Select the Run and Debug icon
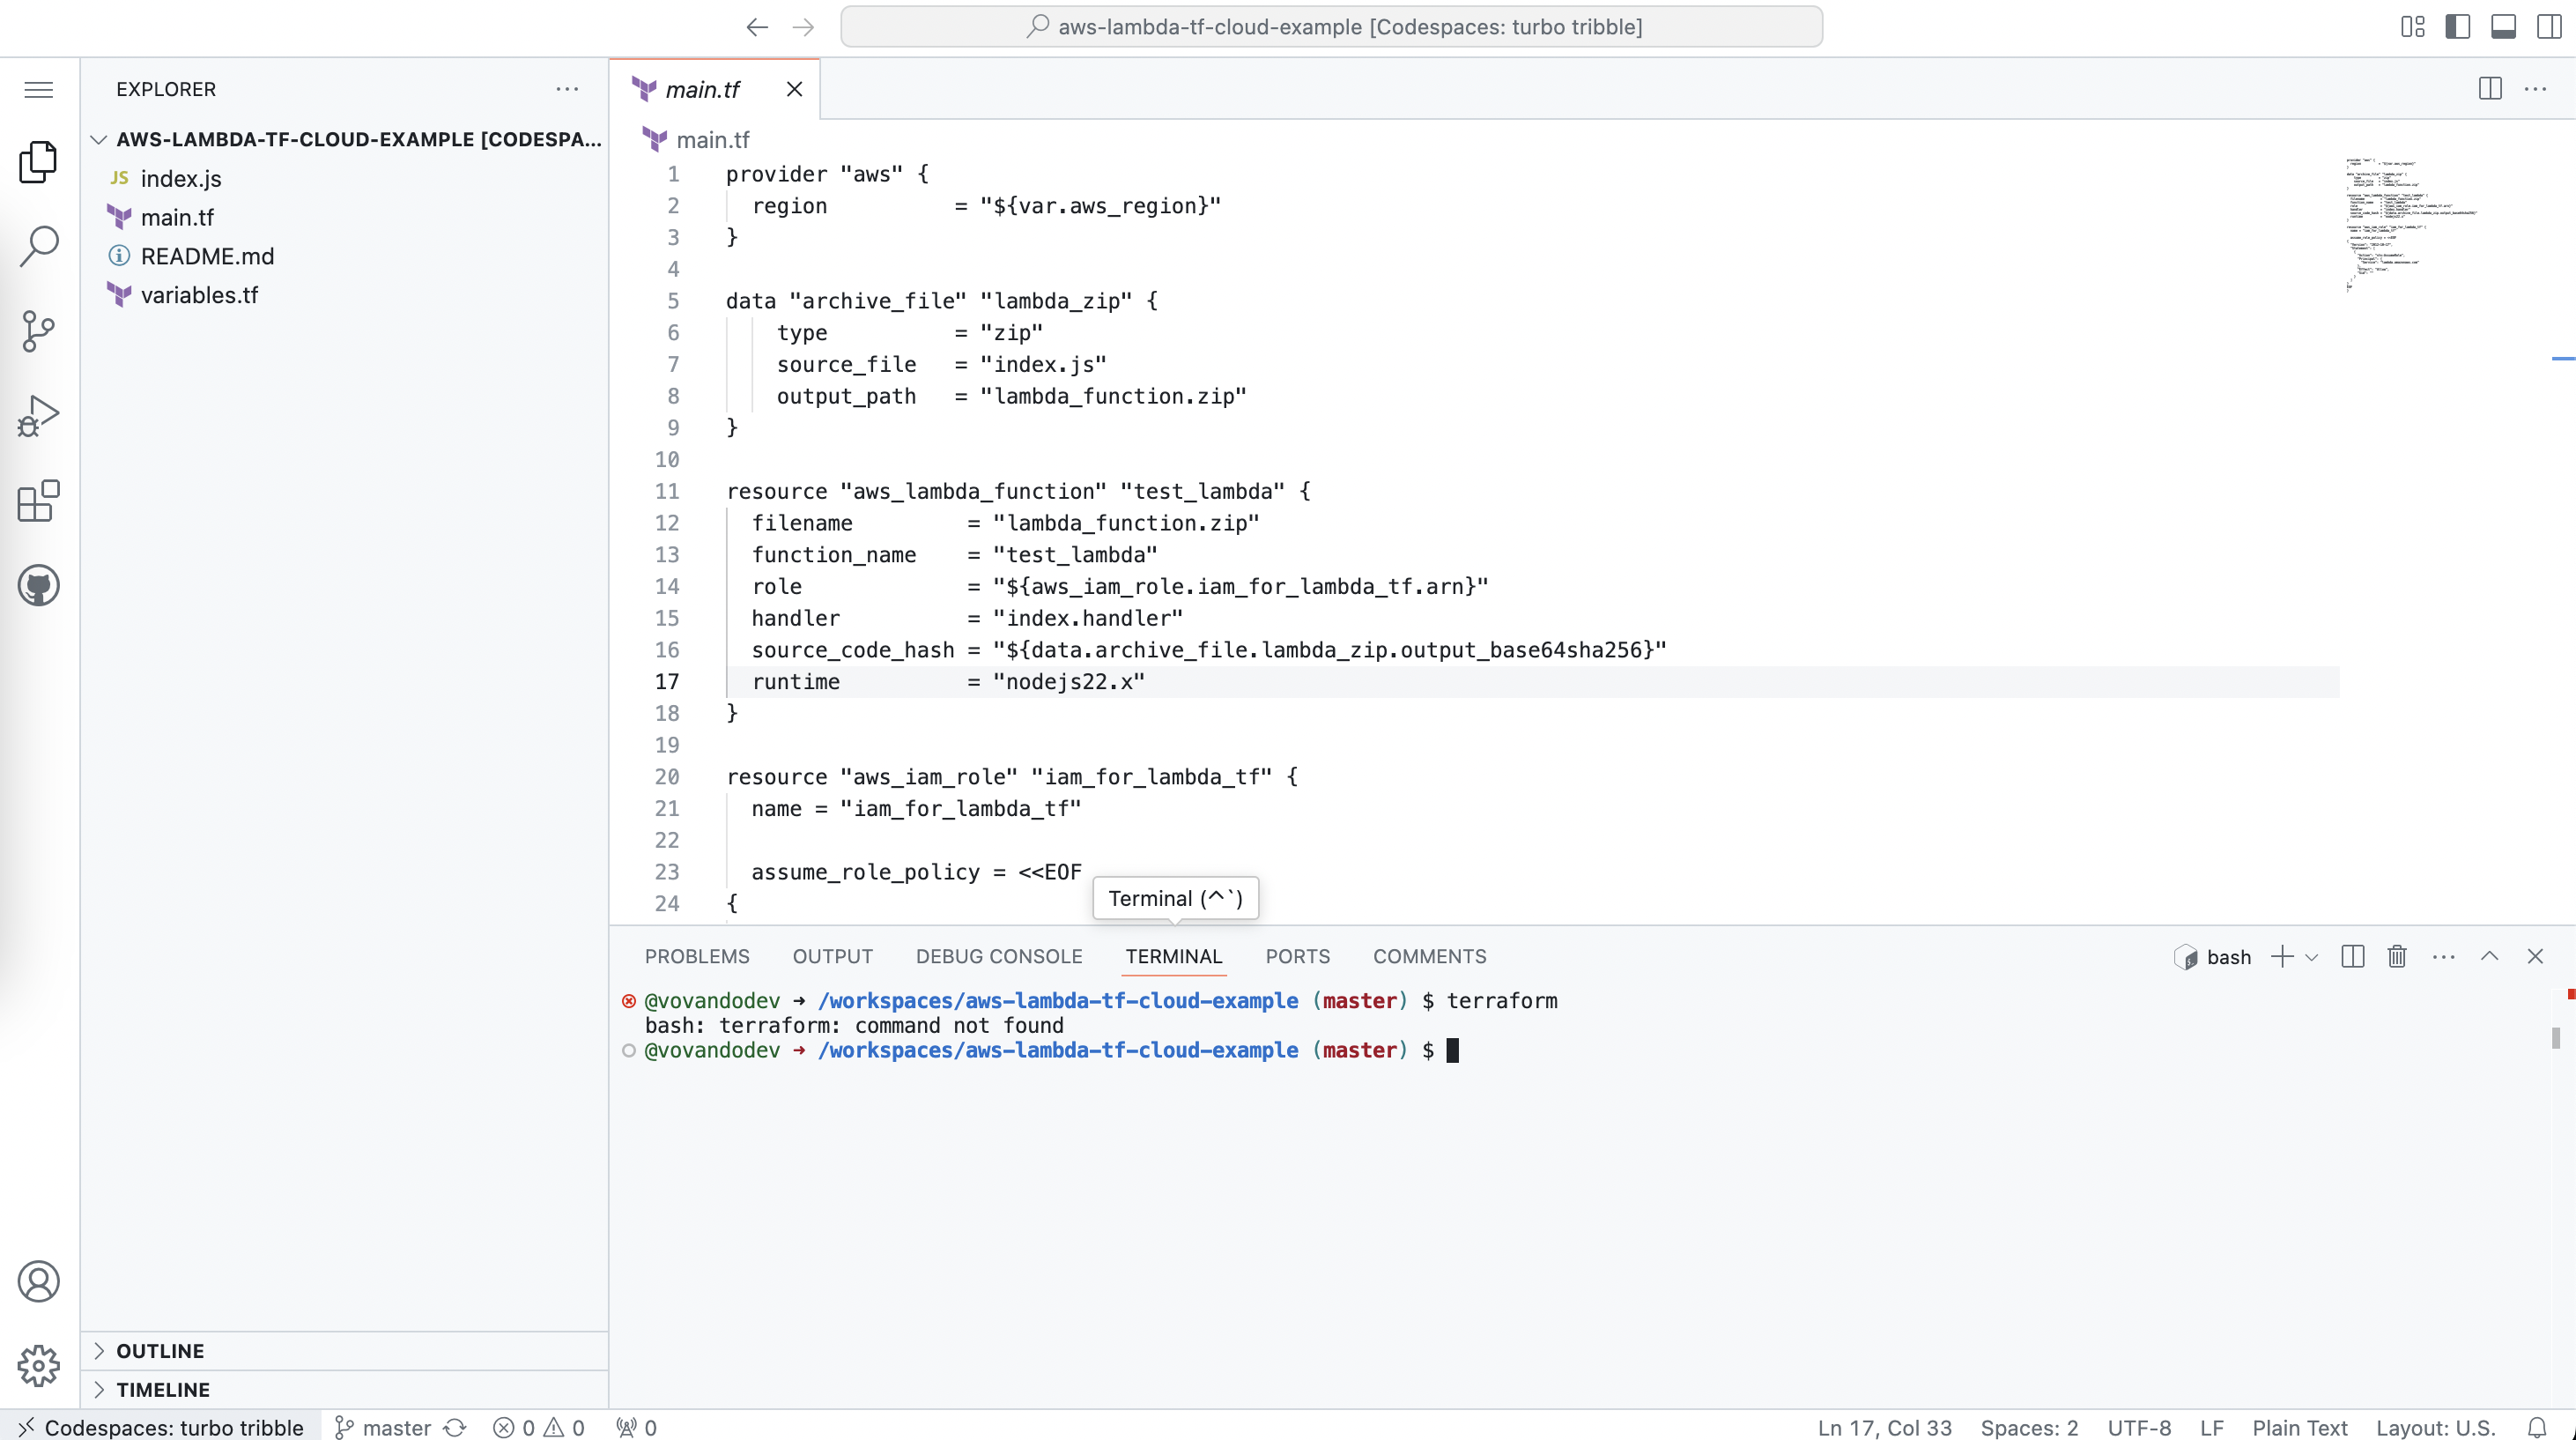 pyautogui.click(x=38, y=414)
